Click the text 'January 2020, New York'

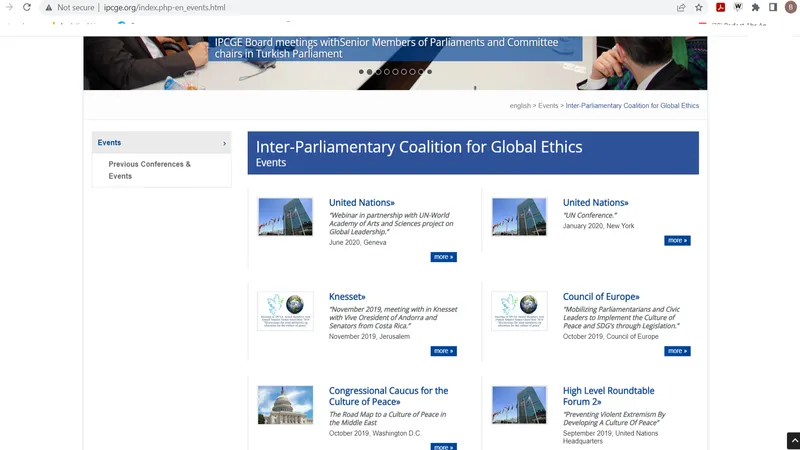tap(598, 226)
